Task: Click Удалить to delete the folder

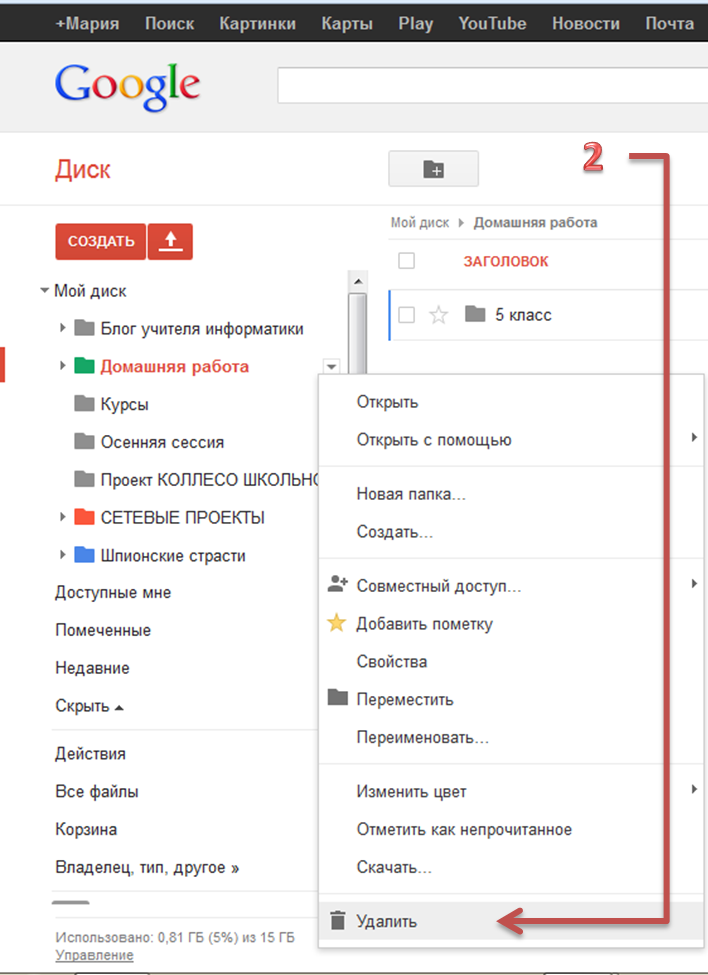Action: (387, 922)
